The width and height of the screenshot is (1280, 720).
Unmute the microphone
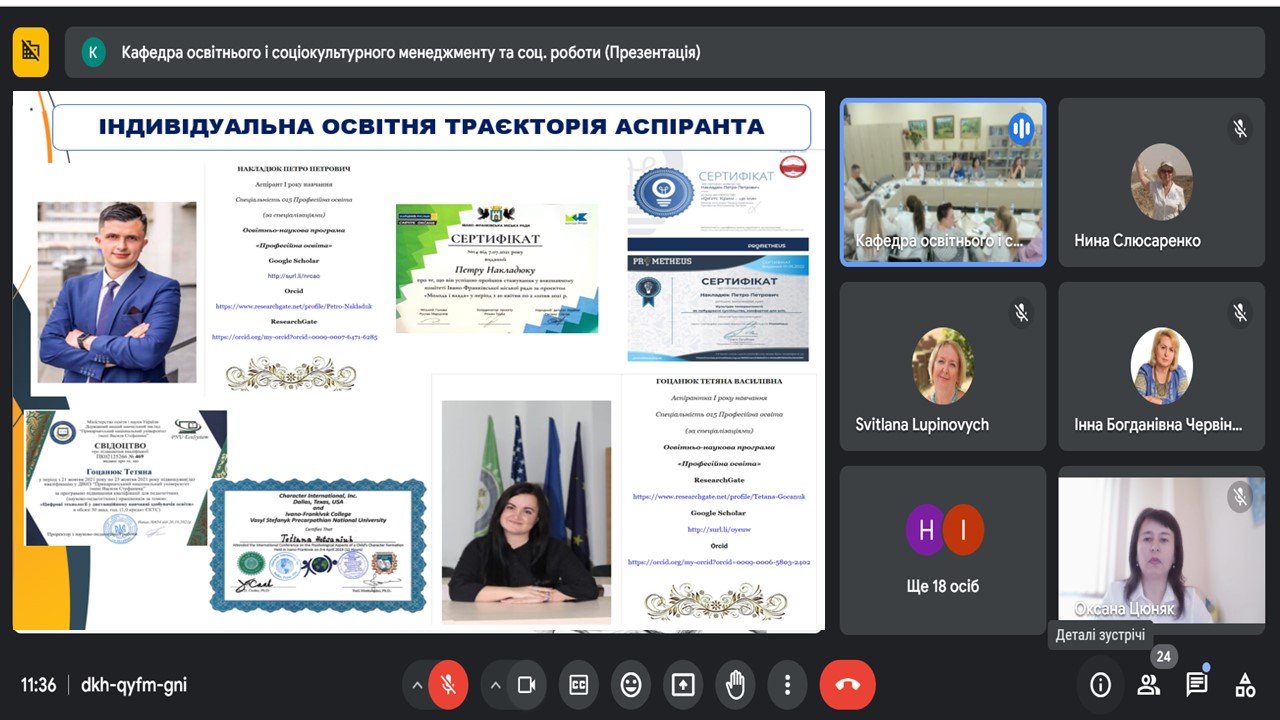448,685
